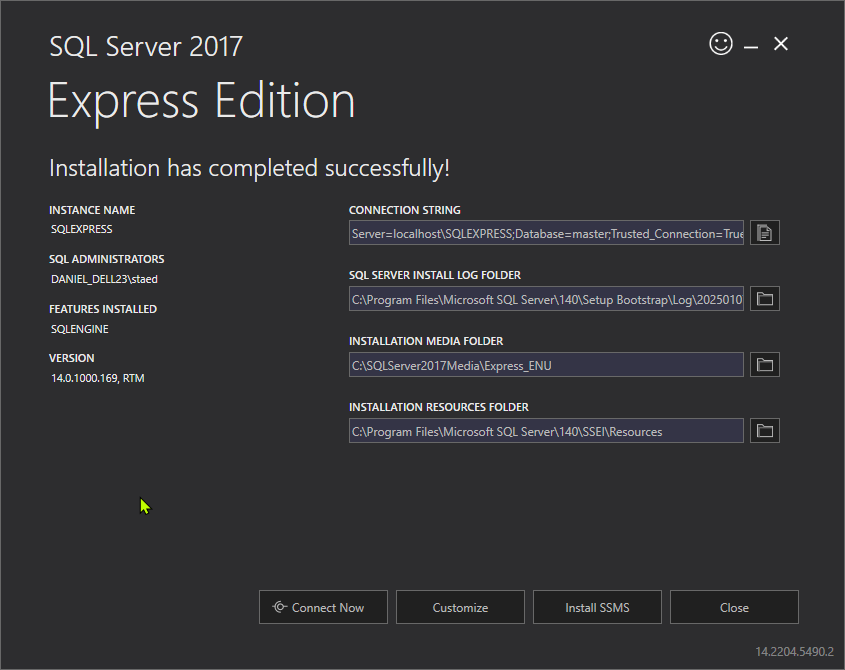Close the installer with the X icon
This screenshot has width=845, height=670.
781,44
